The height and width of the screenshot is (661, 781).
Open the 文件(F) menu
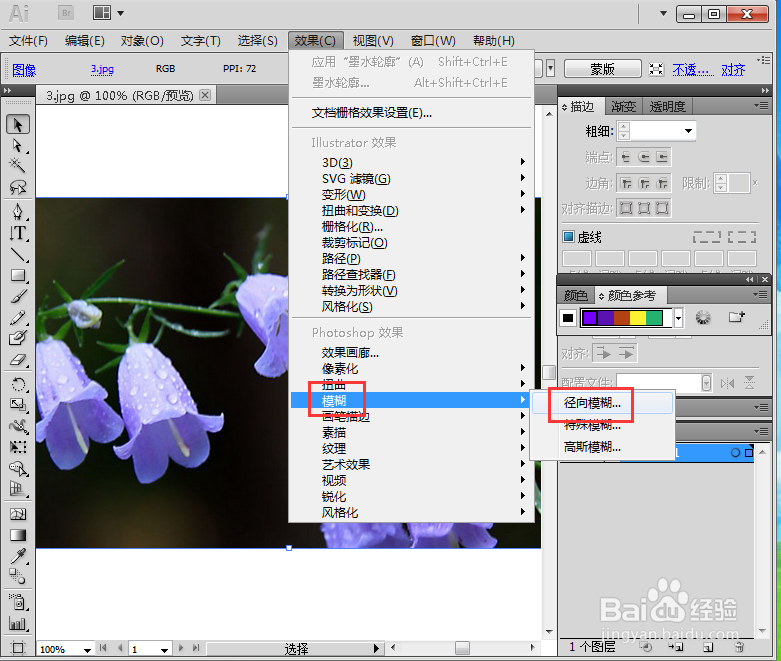(28, 41)
